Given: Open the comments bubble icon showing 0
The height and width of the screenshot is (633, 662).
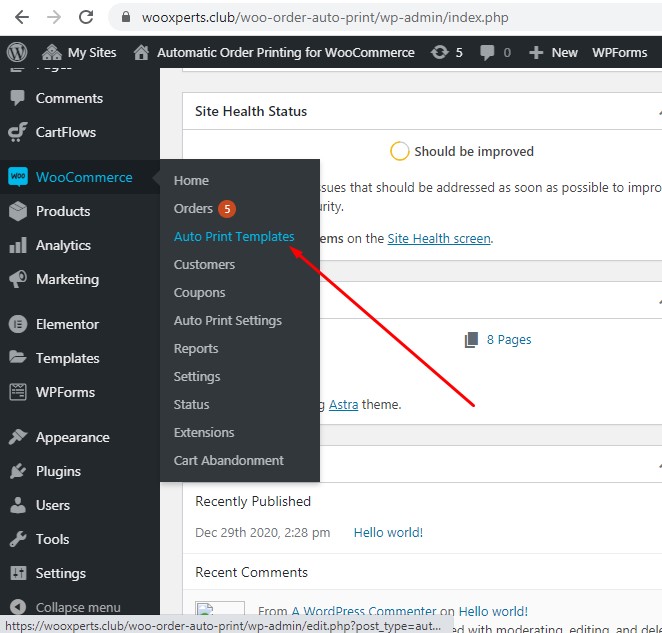Looking at the screenshot, I should [487, 53].
